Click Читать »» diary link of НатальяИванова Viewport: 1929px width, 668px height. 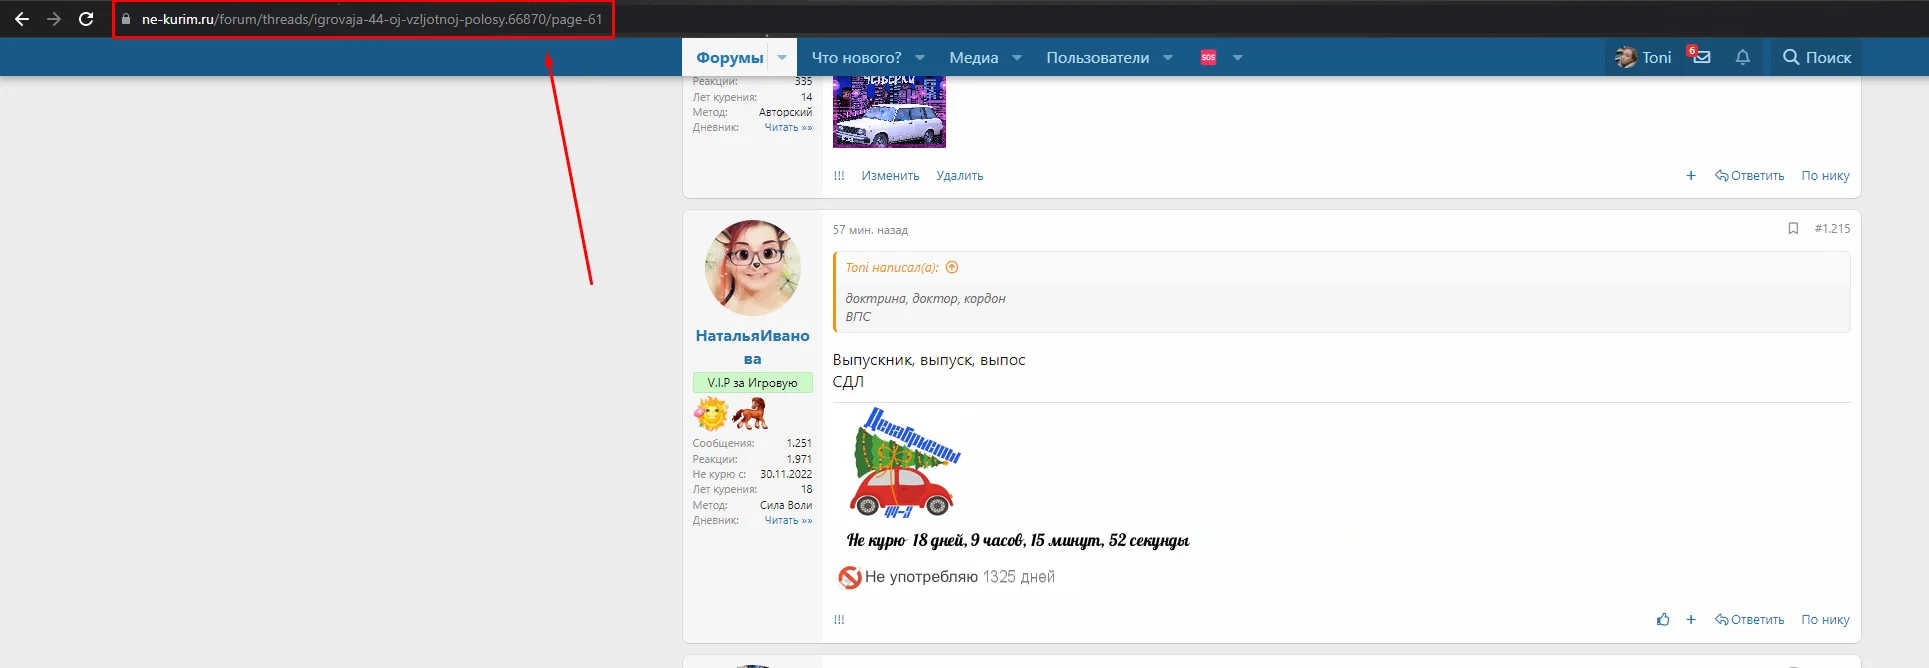[788, 521]
